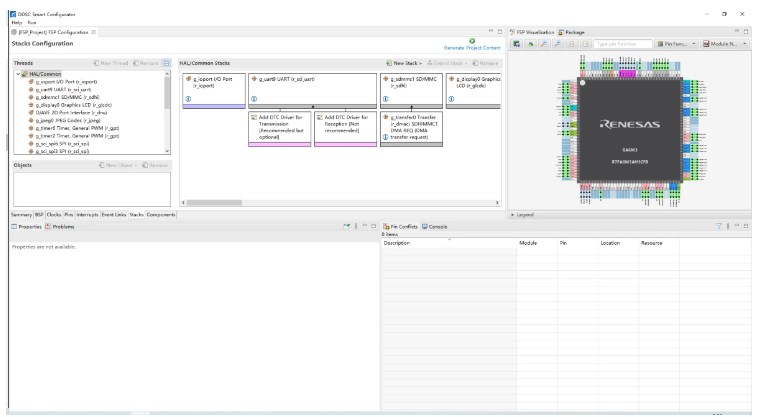Click the stacks horizontal scrollbar thumb
Screen dimensions: 761x417
[x=214, y=202]
